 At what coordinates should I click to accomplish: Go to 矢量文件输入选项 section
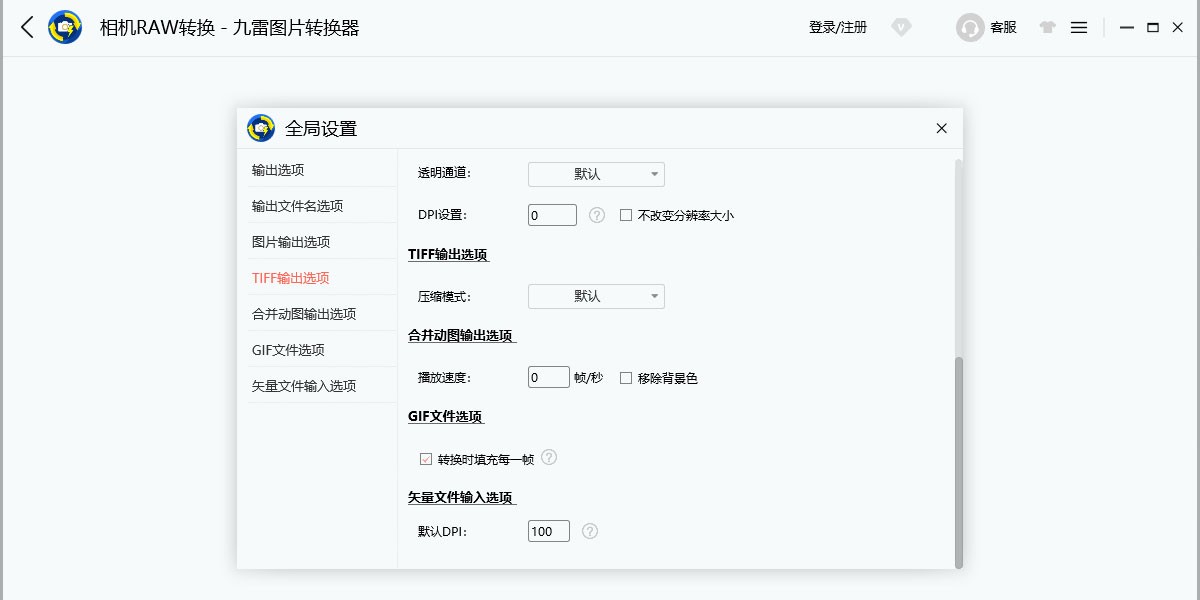point(304,386)
